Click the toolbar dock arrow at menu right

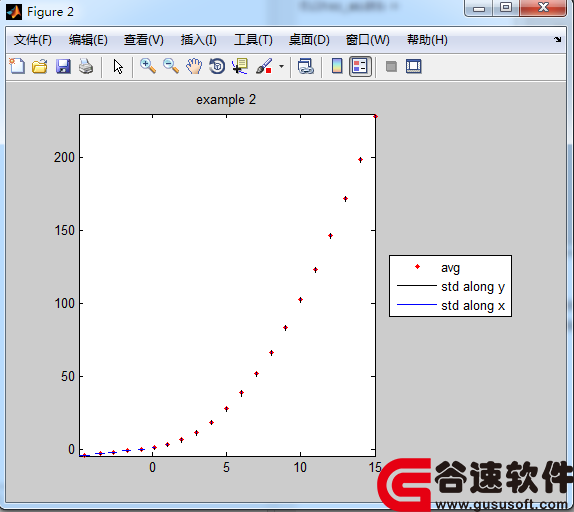pos(558,39)
